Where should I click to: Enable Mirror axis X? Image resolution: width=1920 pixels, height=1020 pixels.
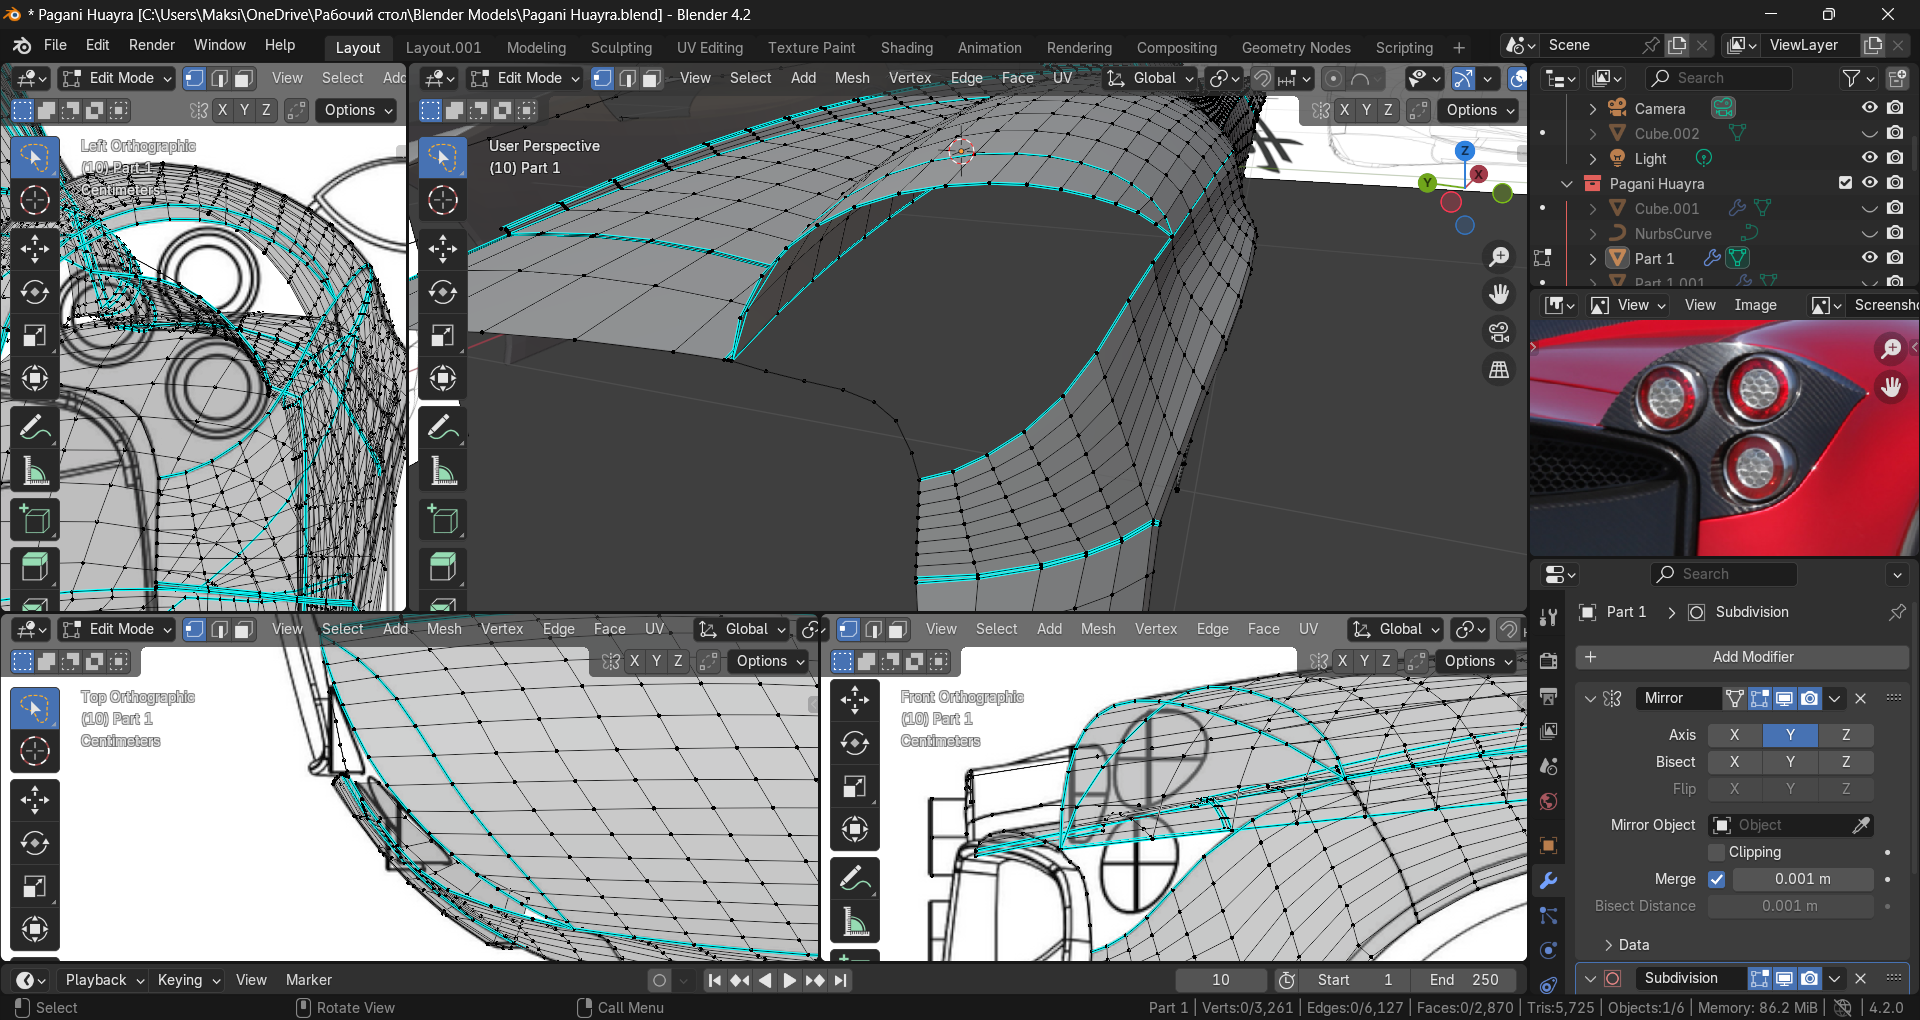(1734, 735)
